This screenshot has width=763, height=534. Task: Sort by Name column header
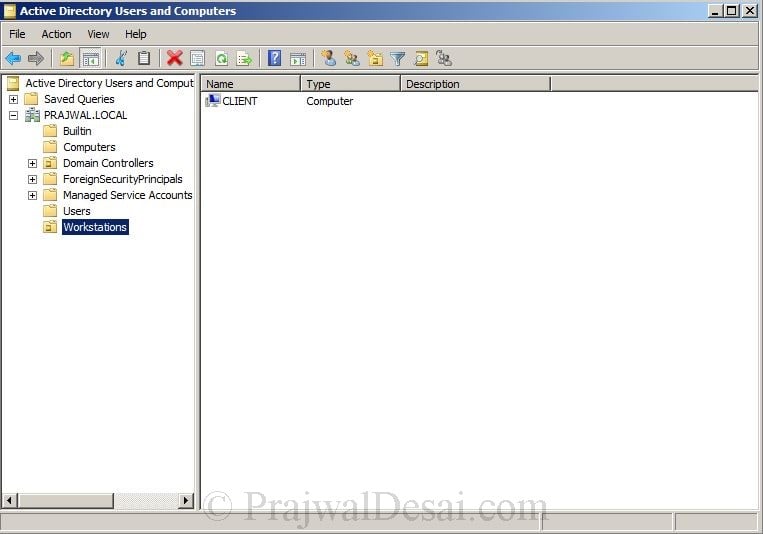[x=251, y=84]
